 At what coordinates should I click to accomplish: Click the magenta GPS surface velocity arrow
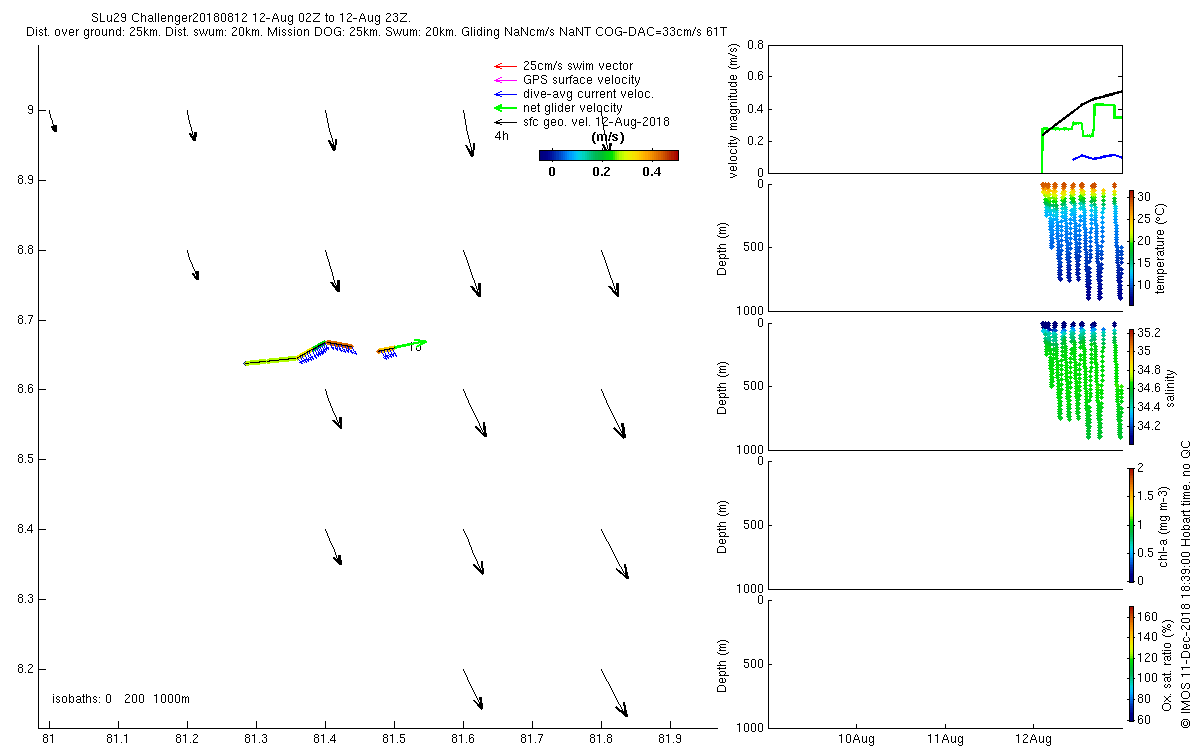pyautogui.click(x=505, y=80)
